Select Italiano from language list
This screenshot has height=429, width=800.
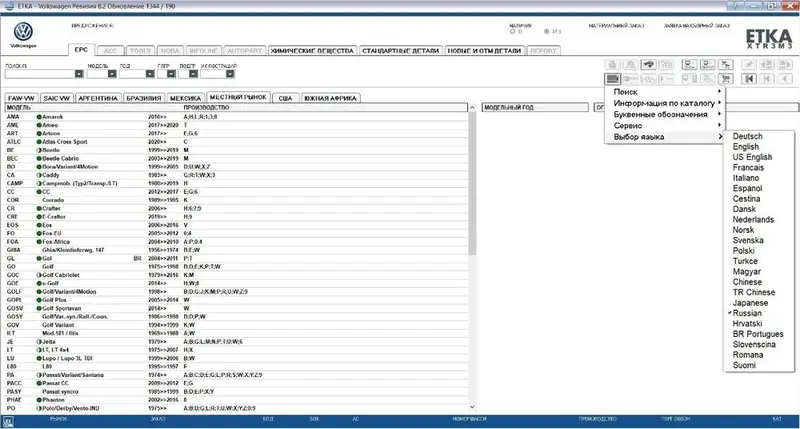[x=746, y=178]
